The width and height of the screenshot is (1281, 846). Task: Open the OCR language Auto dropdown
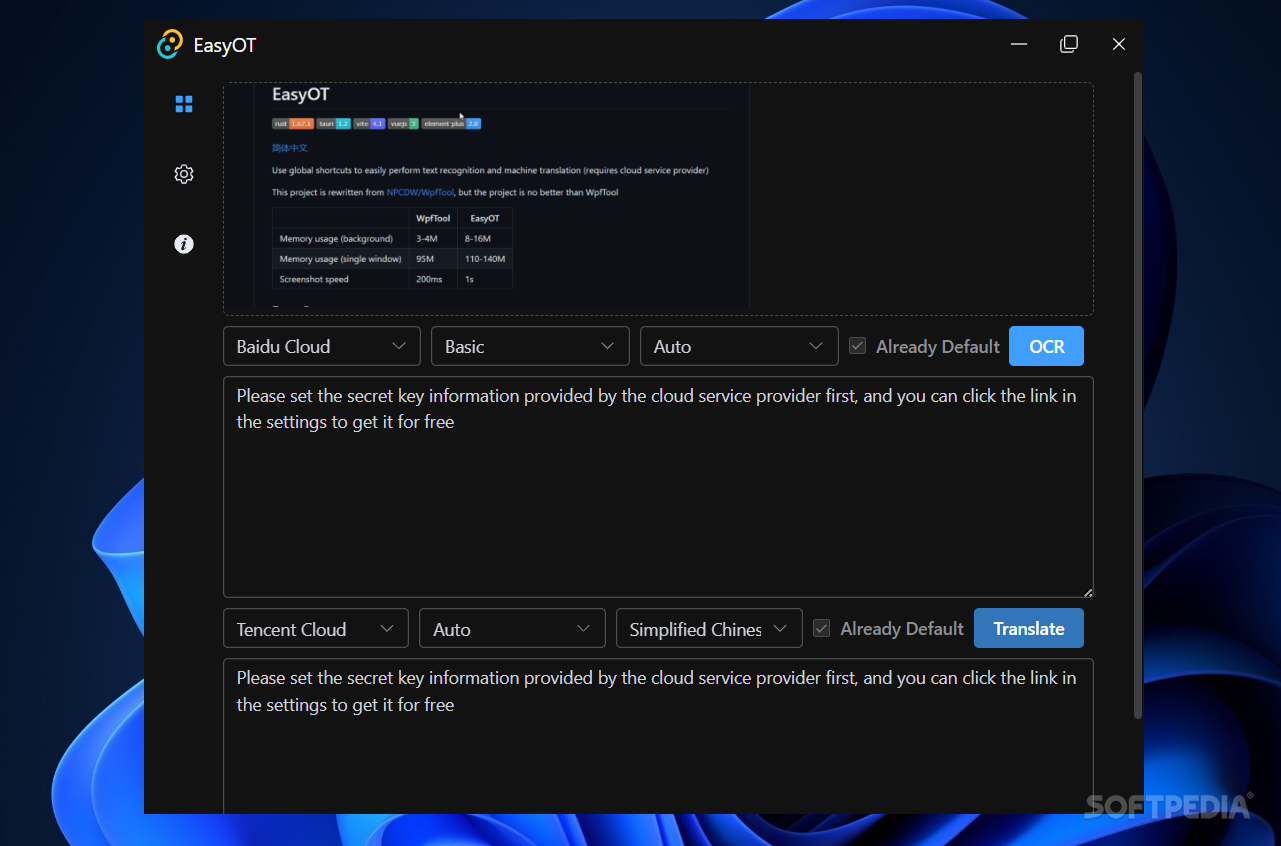pyautogui.click(x=739, y=346)
